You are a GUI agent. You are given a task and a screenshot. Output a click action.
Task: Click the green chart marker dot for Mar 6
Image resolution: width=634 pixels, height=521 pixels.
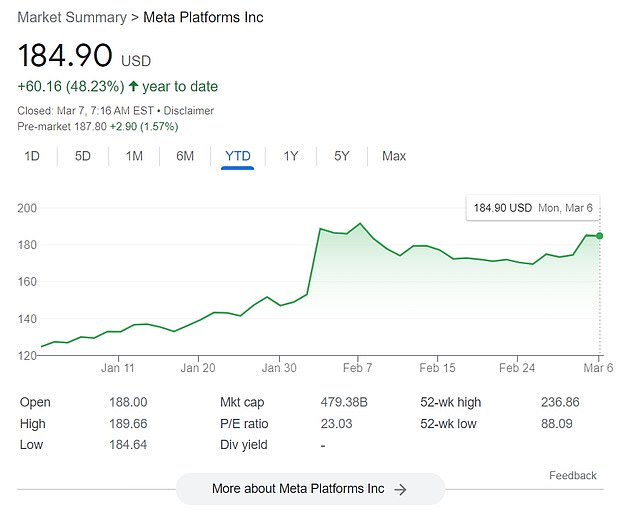pyautogui.click(x=599, y=236)
